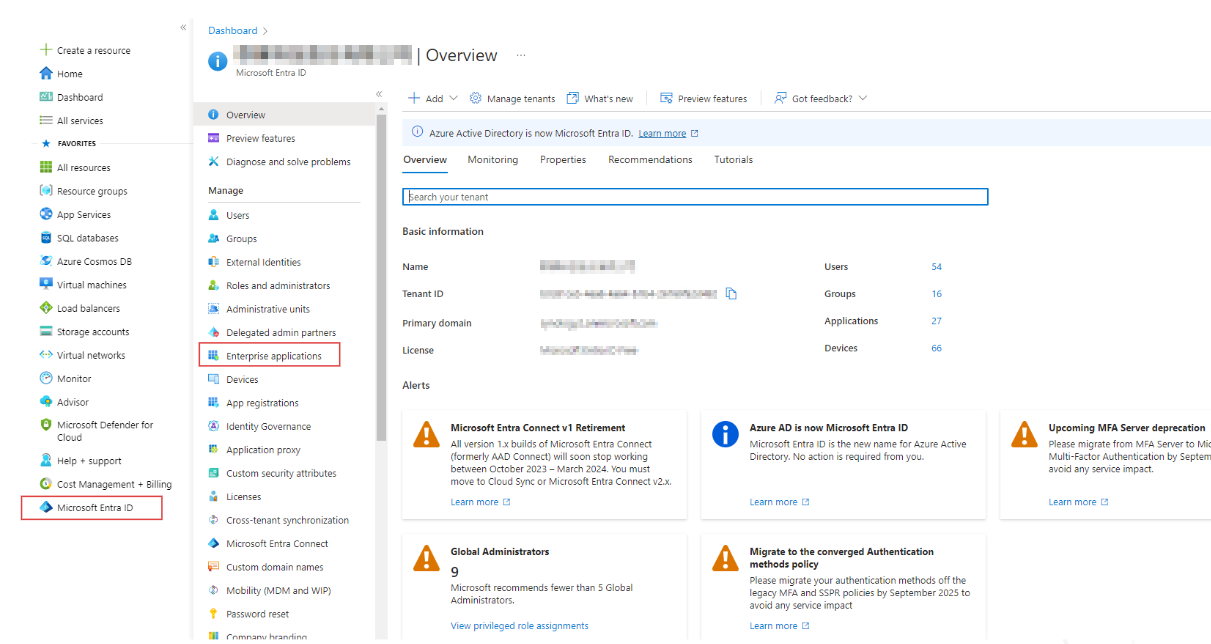Open the Users count 54 link
Image resolution: width=1211 pixels, height=644 pixels.
937,267
